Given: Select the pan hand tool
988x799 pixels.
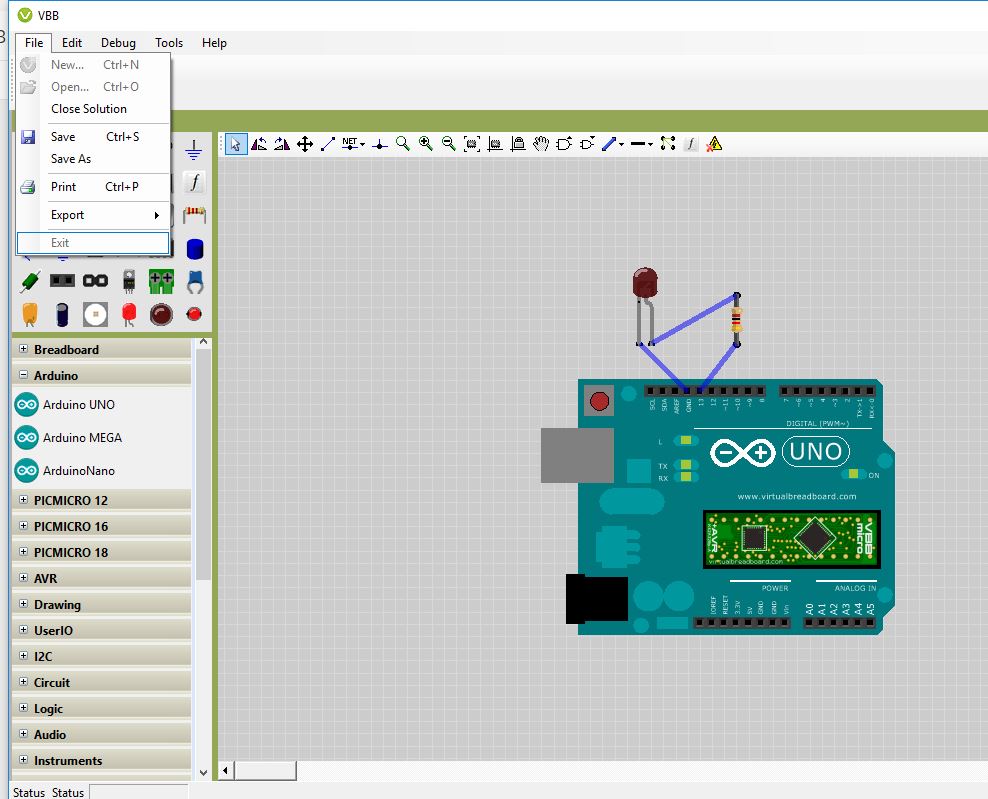Looking at the screenshot, I should [x=541, y=143].
